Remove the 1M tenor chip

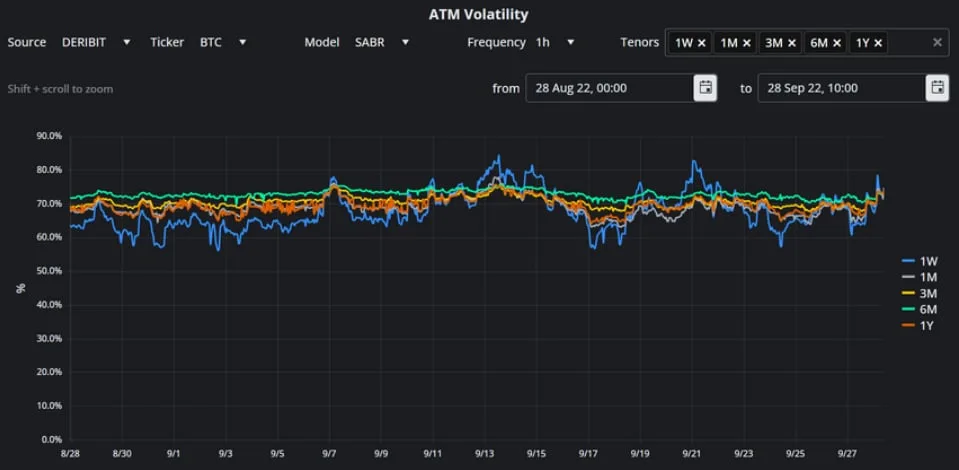coord(747,43)
